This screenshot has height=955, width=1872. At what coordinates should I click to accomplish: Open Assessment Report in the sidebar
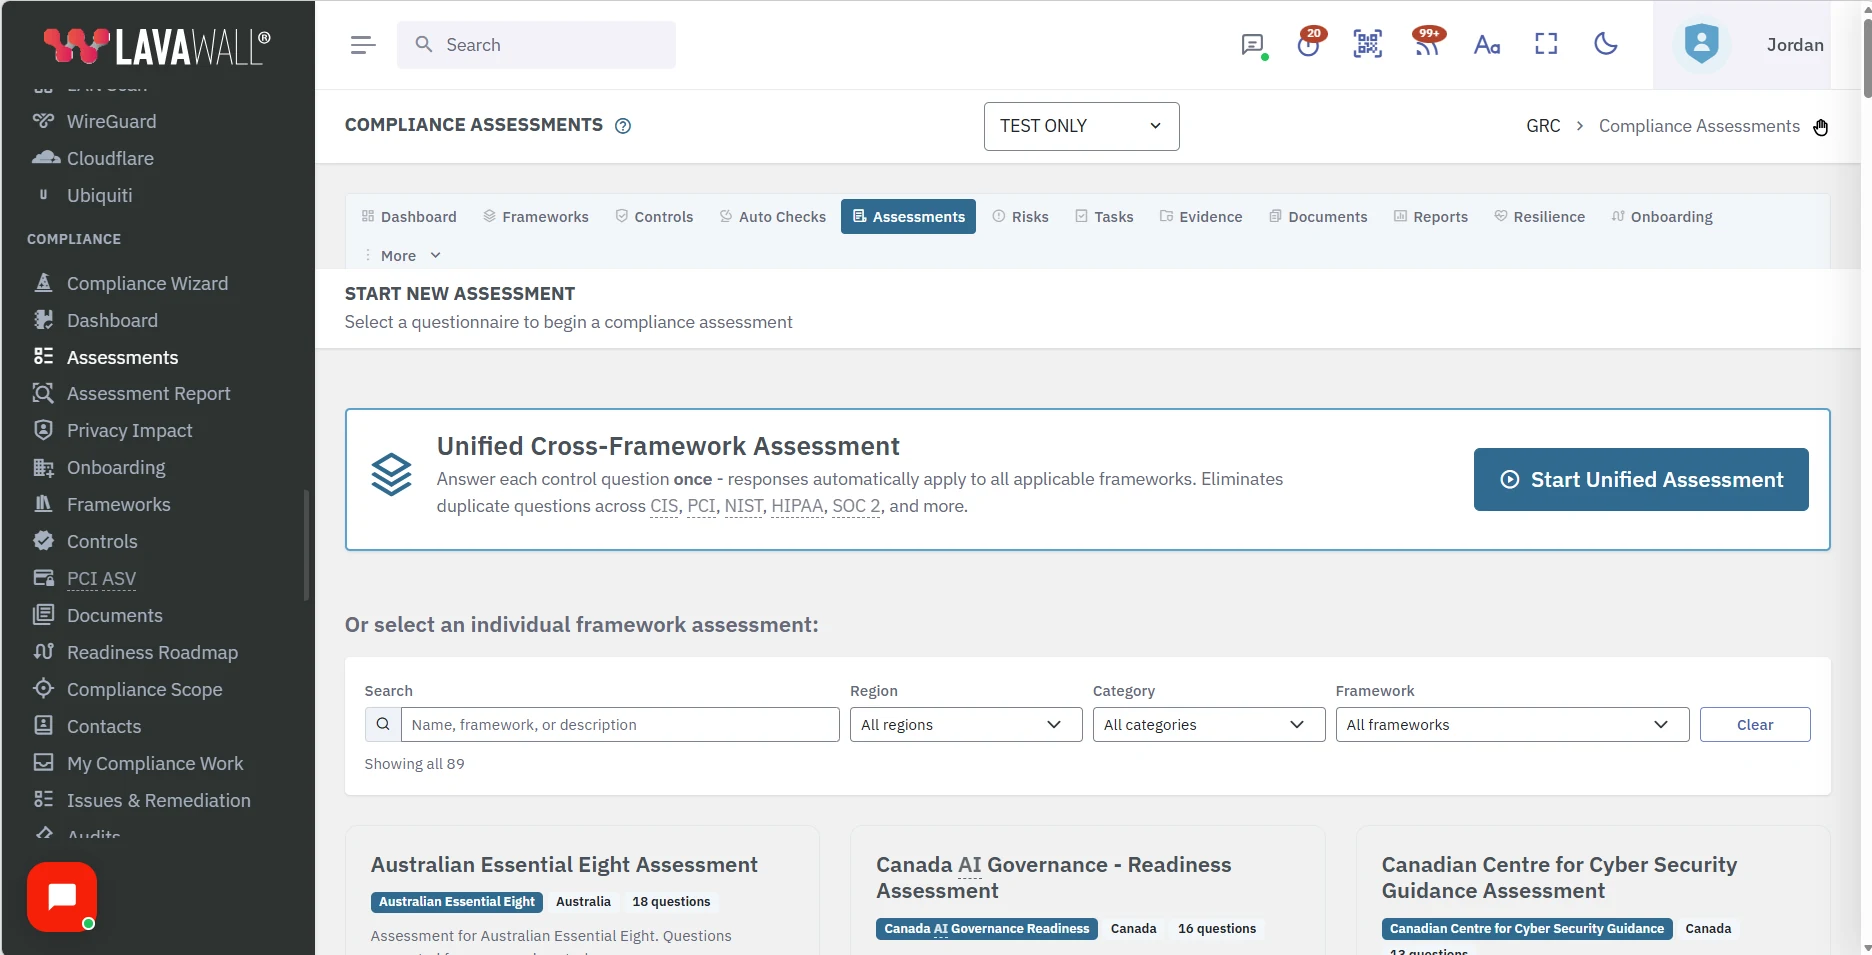148,393
